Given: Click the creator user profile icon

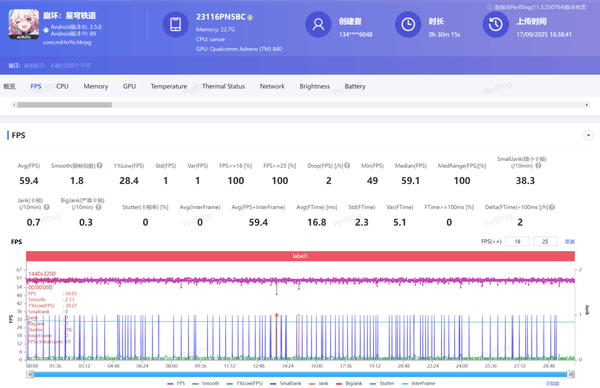Looking at the screenshot, I should tap(318, 24).
